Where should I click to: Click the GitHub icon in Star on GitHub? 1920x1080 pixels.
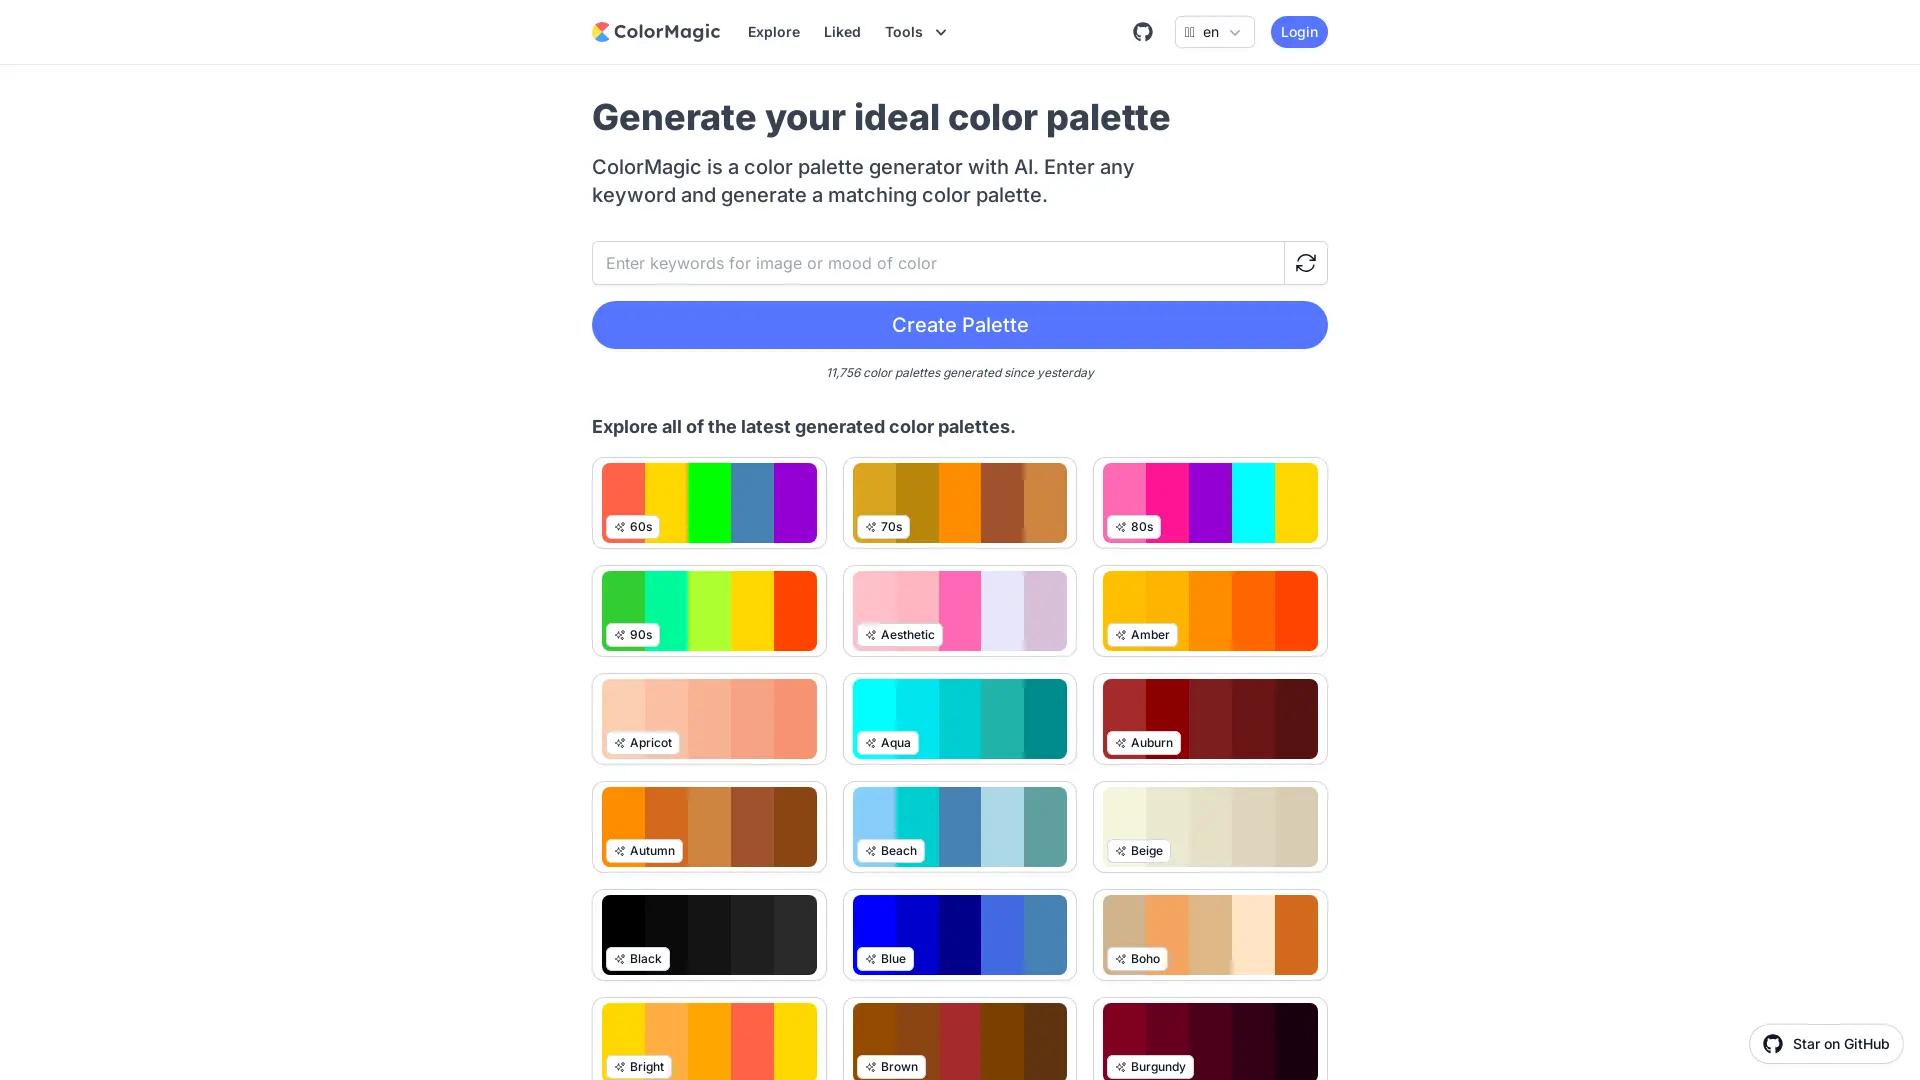coord(1772,1043)
